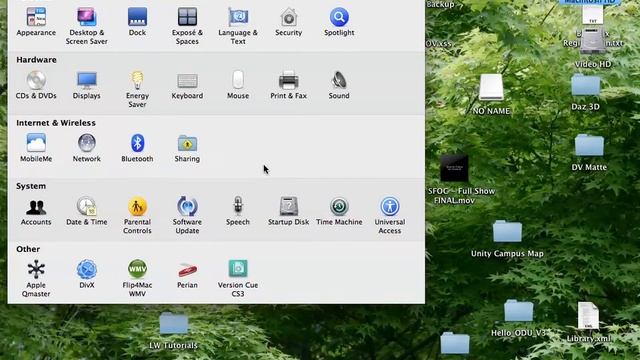Open Startup Disk preferences
This screenshot has height=360, width=640.
point(289,207)
